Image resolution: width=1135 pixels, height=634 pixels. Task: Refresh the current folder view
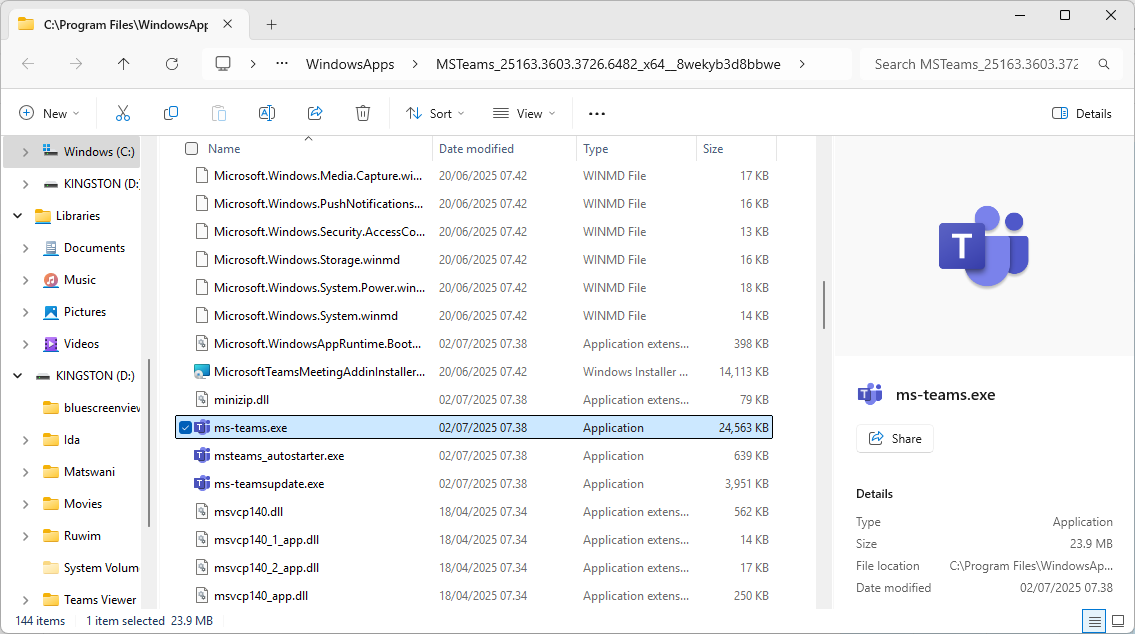coord(171,63)
